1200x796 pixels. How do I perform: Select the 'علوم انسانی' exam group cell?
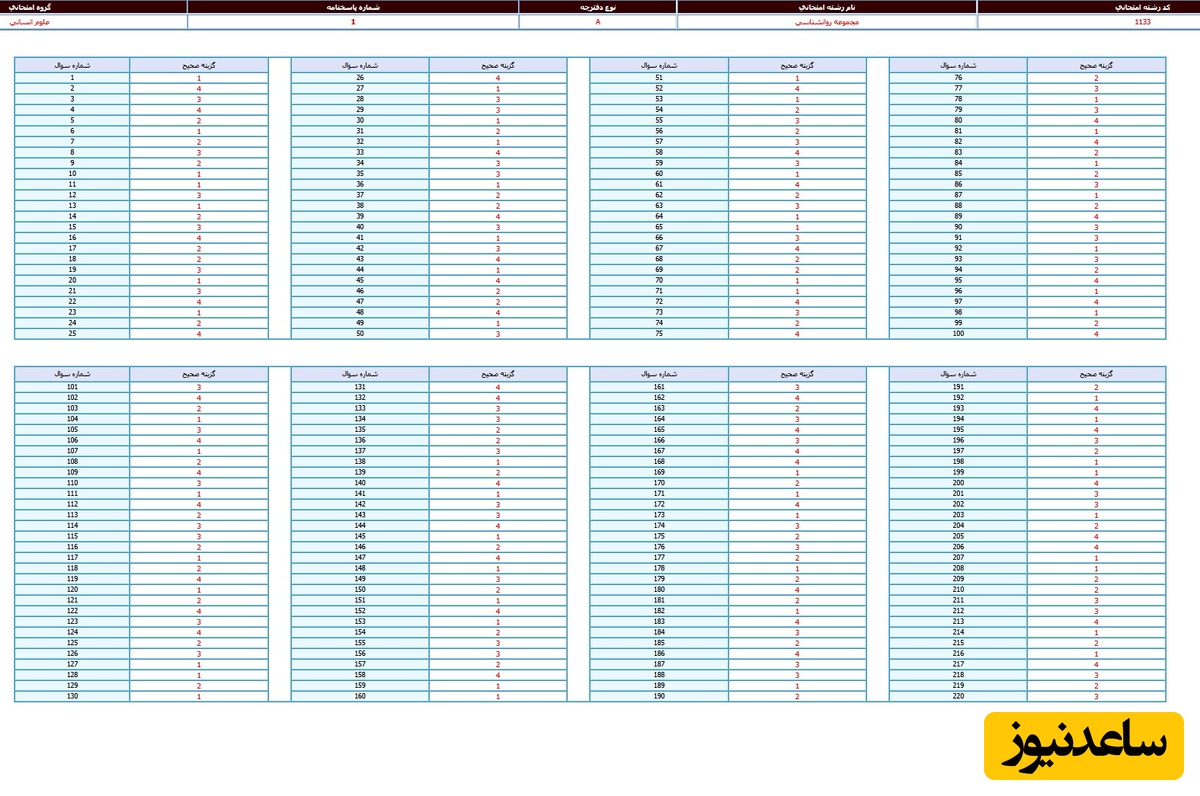pos(93,21)
